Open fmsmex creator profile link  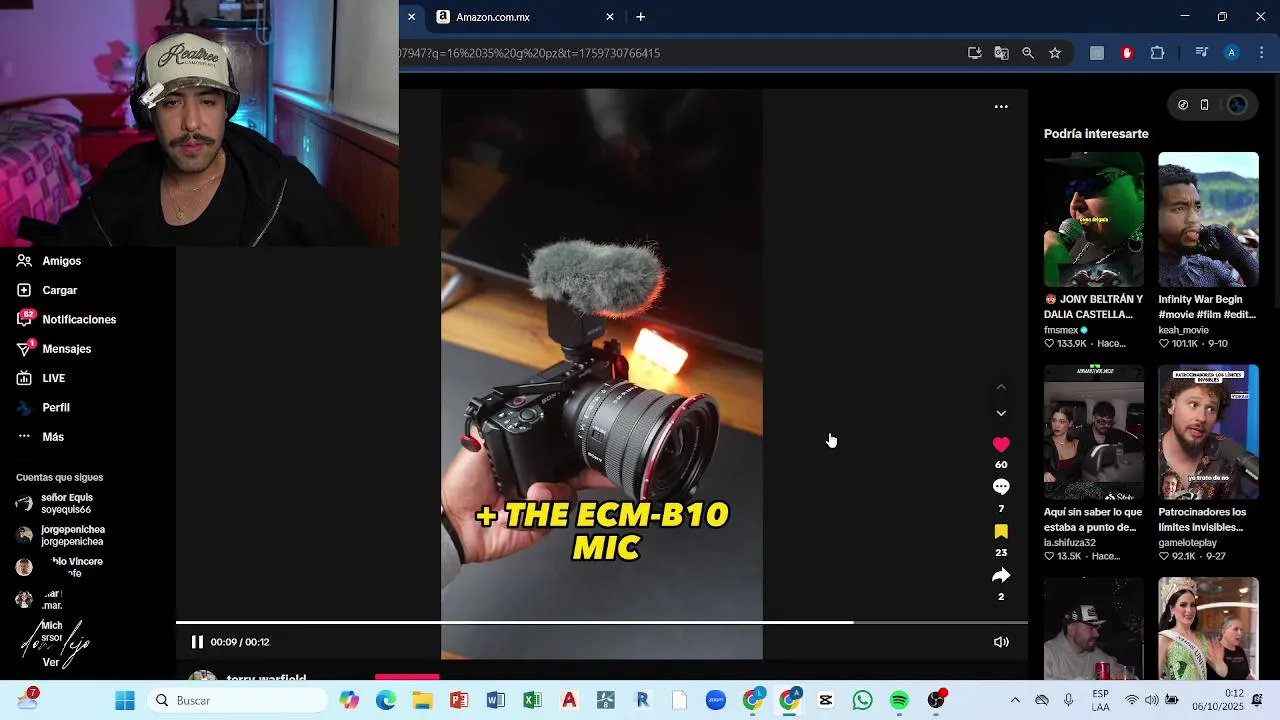tap(1061, 330)
